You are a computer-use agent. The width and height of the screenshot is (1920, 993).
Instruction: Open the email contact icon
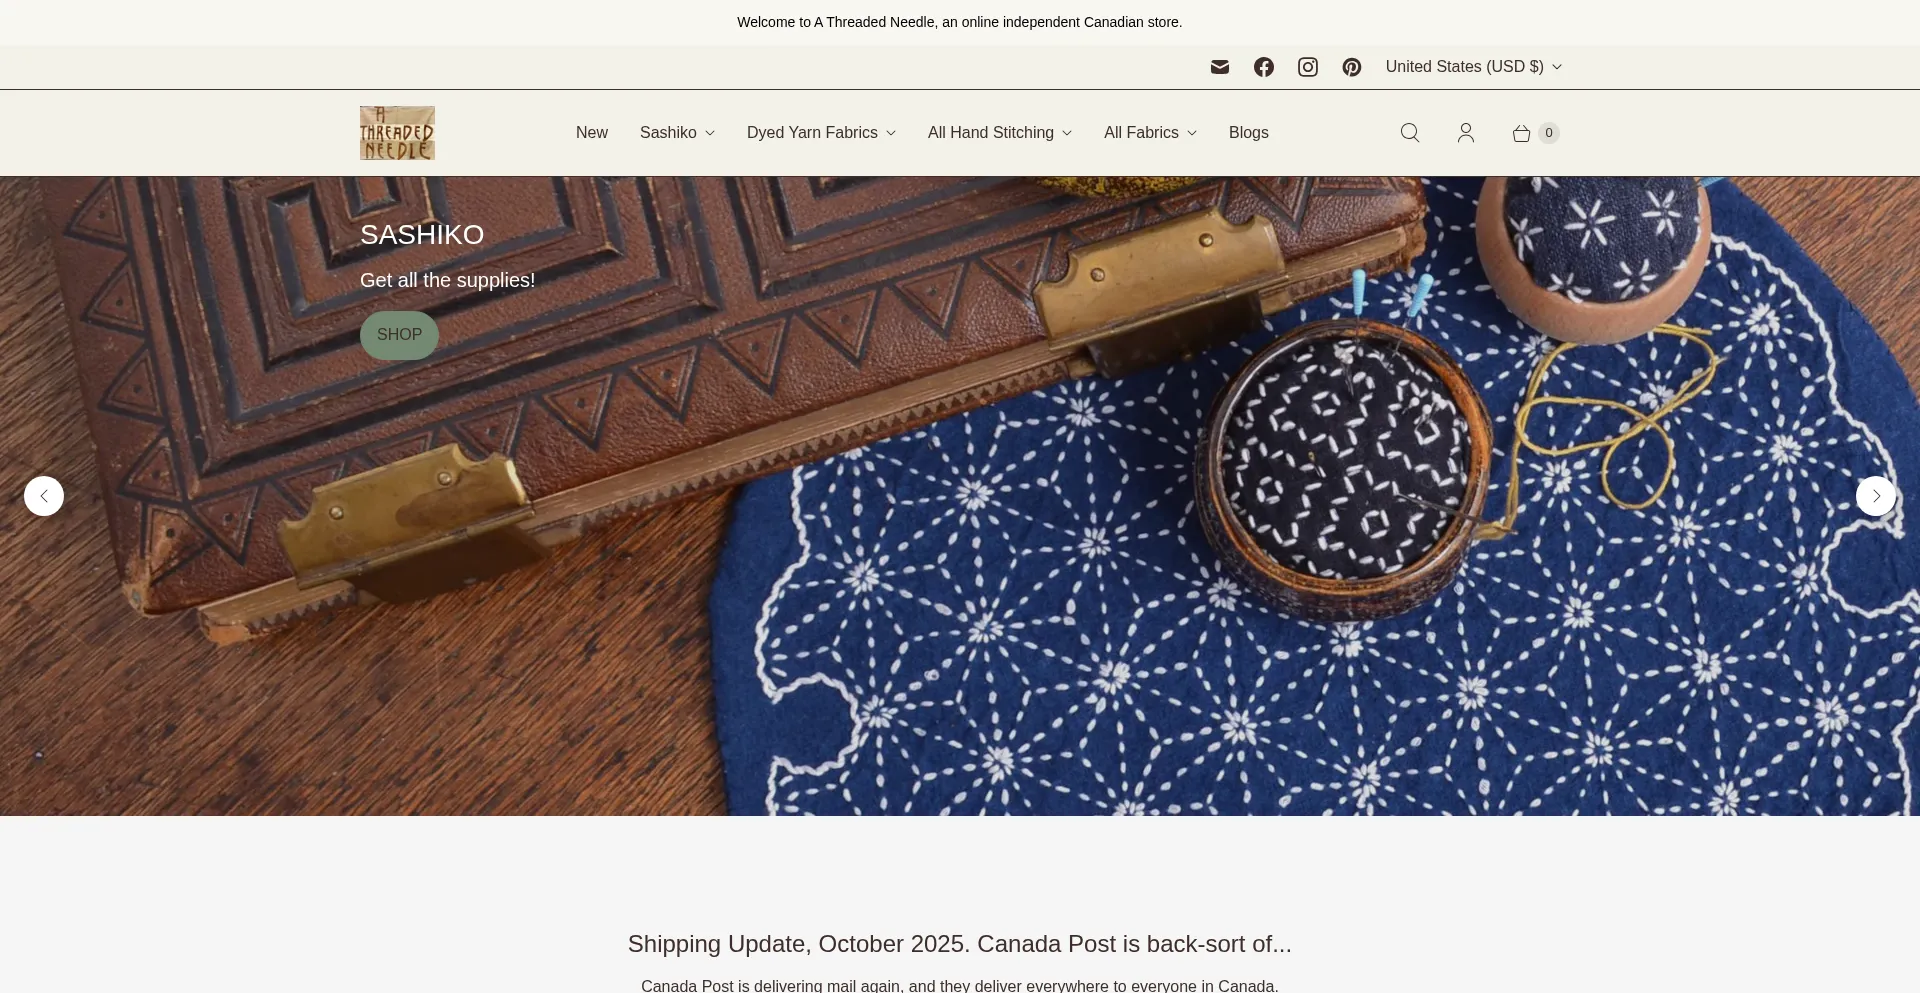click(x=1219, y=67)
